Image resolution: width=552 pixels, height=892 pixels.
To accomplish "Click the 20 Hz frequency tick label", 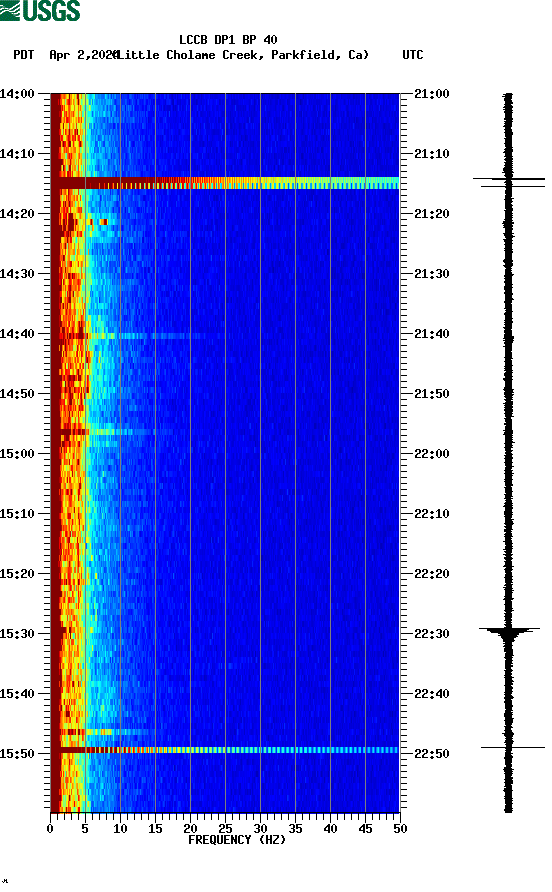I will click(190, 829).
